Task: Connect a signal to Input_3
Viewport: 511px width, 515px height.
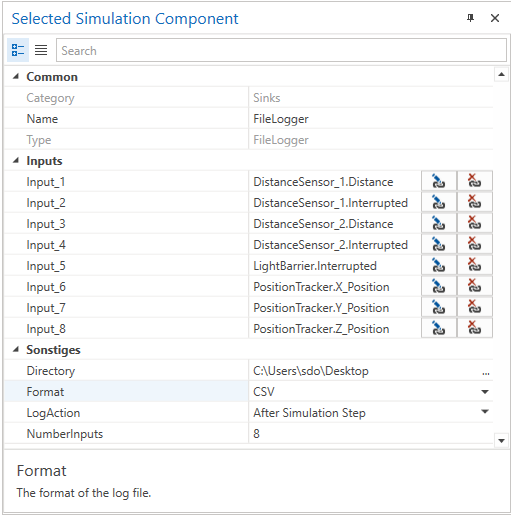Action: [439, 223]
